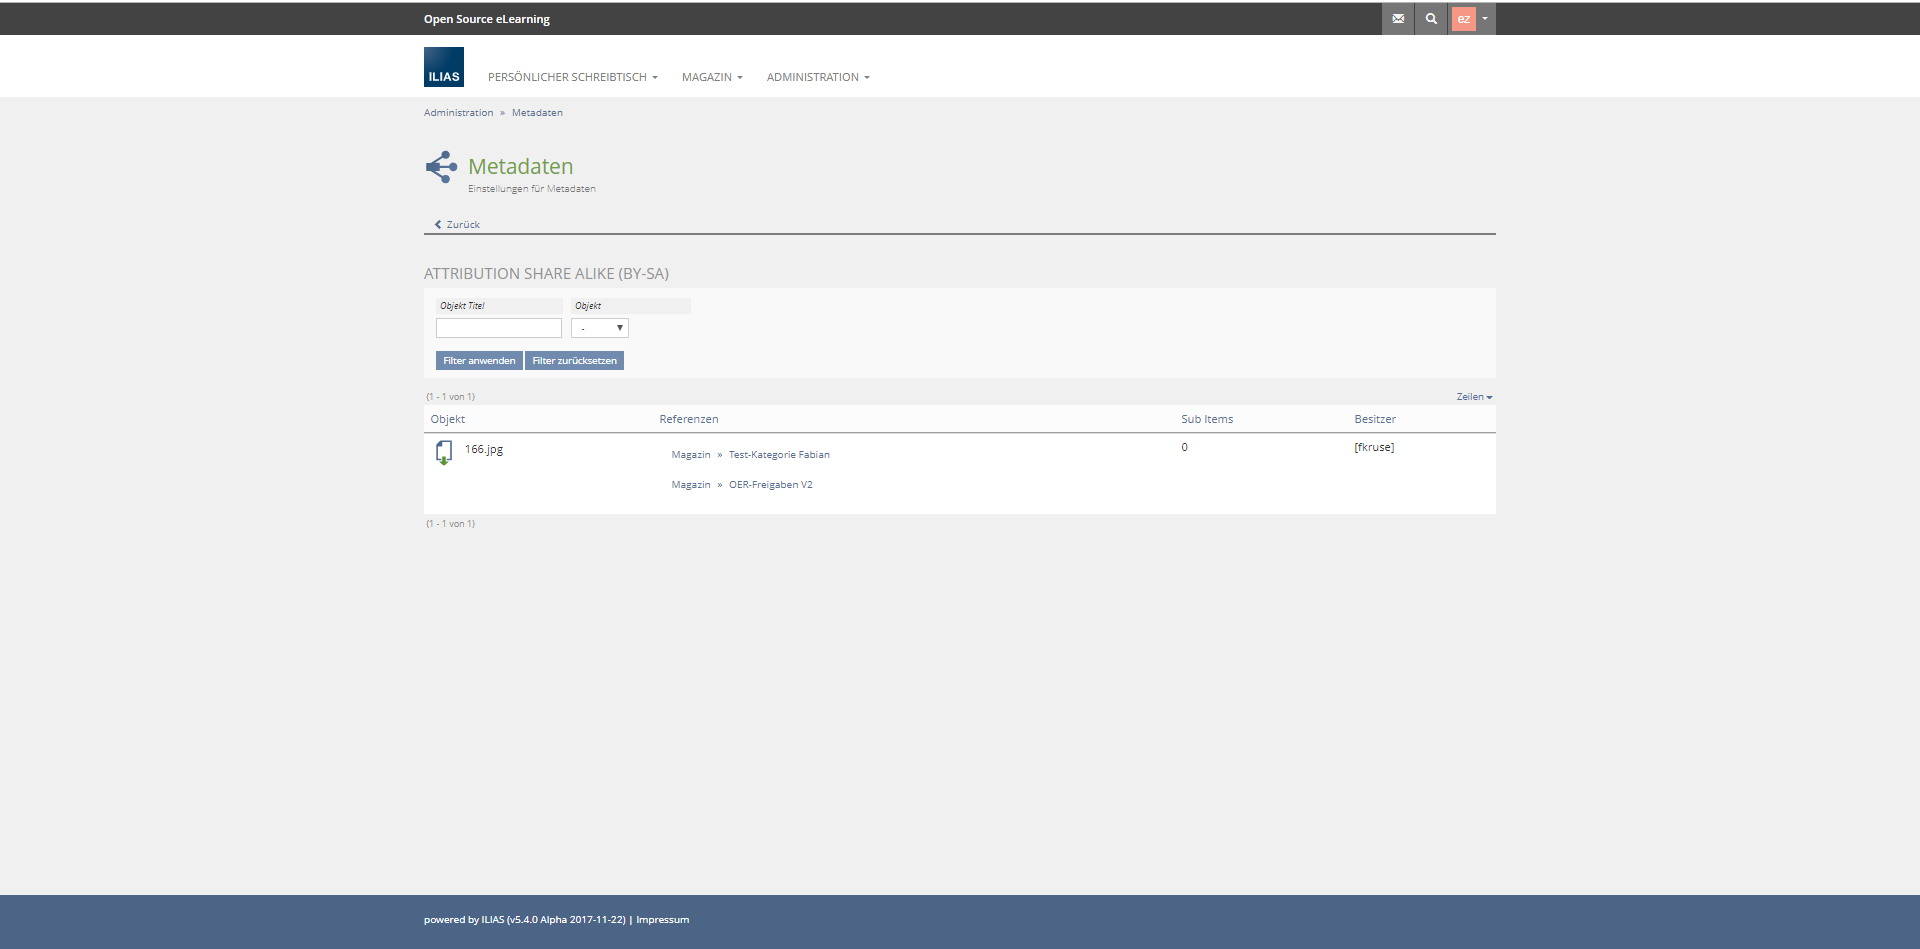Image resolution: width=1920 pixels, height=949 pixels.
Task: Click the Metadaten share icon
Action: (441, 167)
